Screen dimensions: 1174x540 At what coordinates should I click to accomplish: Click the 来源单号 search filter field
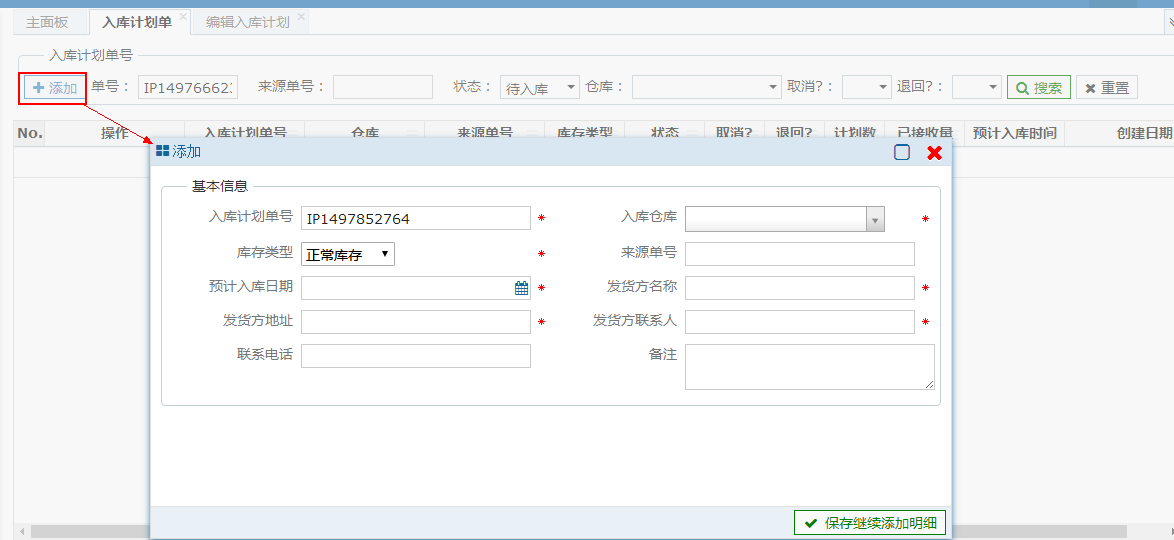383,87
